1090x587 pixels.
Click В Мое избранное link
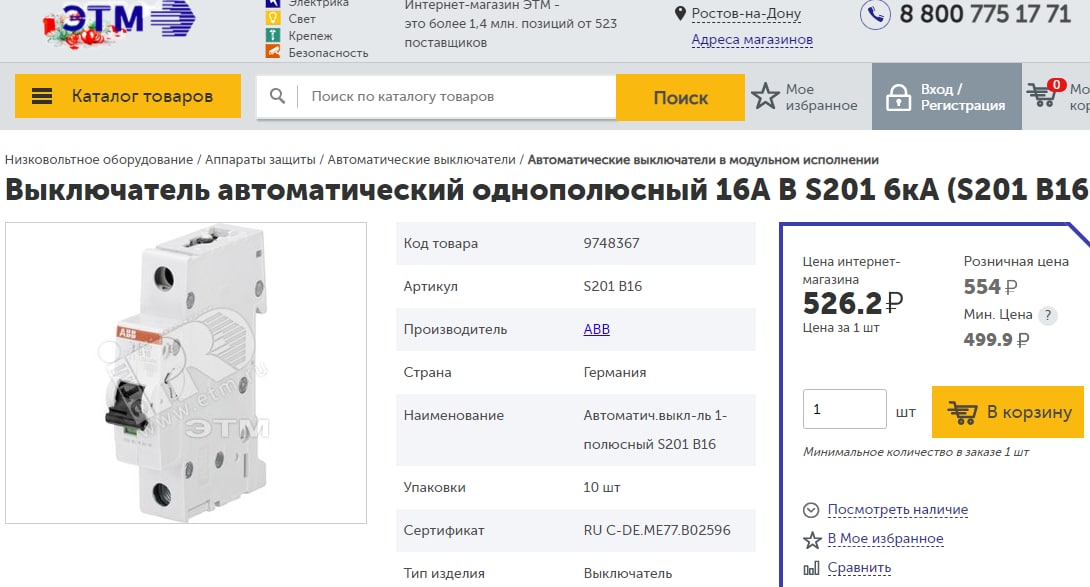(885, 538)
